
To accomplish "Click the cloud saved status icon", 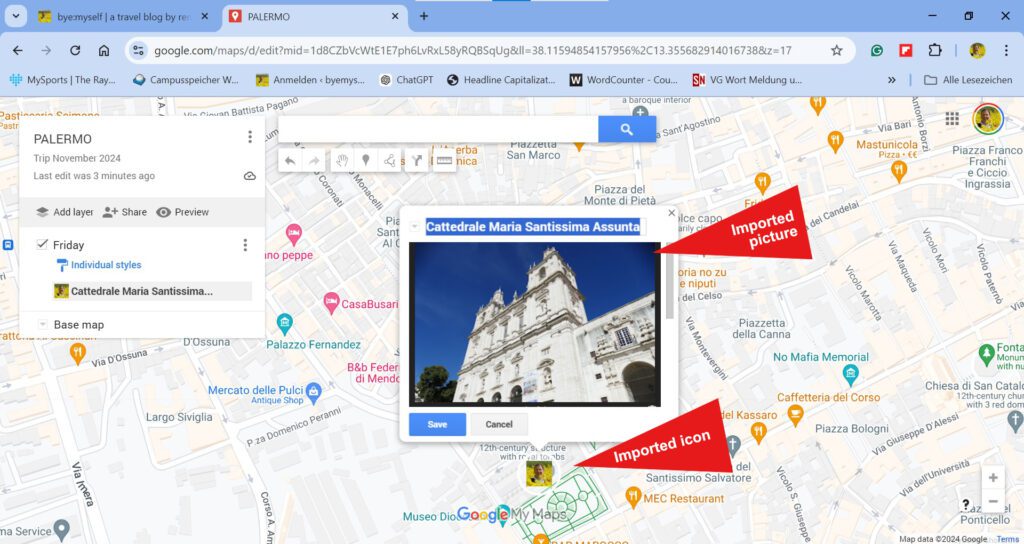I will (249, 176).
